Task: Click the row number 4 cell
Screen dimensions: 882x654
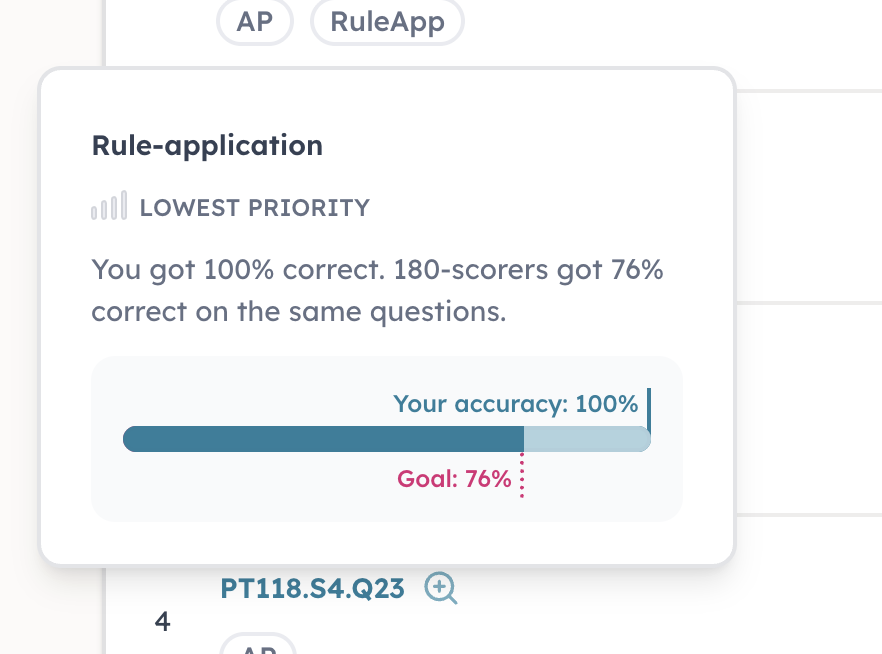Action: coord(163,621)
